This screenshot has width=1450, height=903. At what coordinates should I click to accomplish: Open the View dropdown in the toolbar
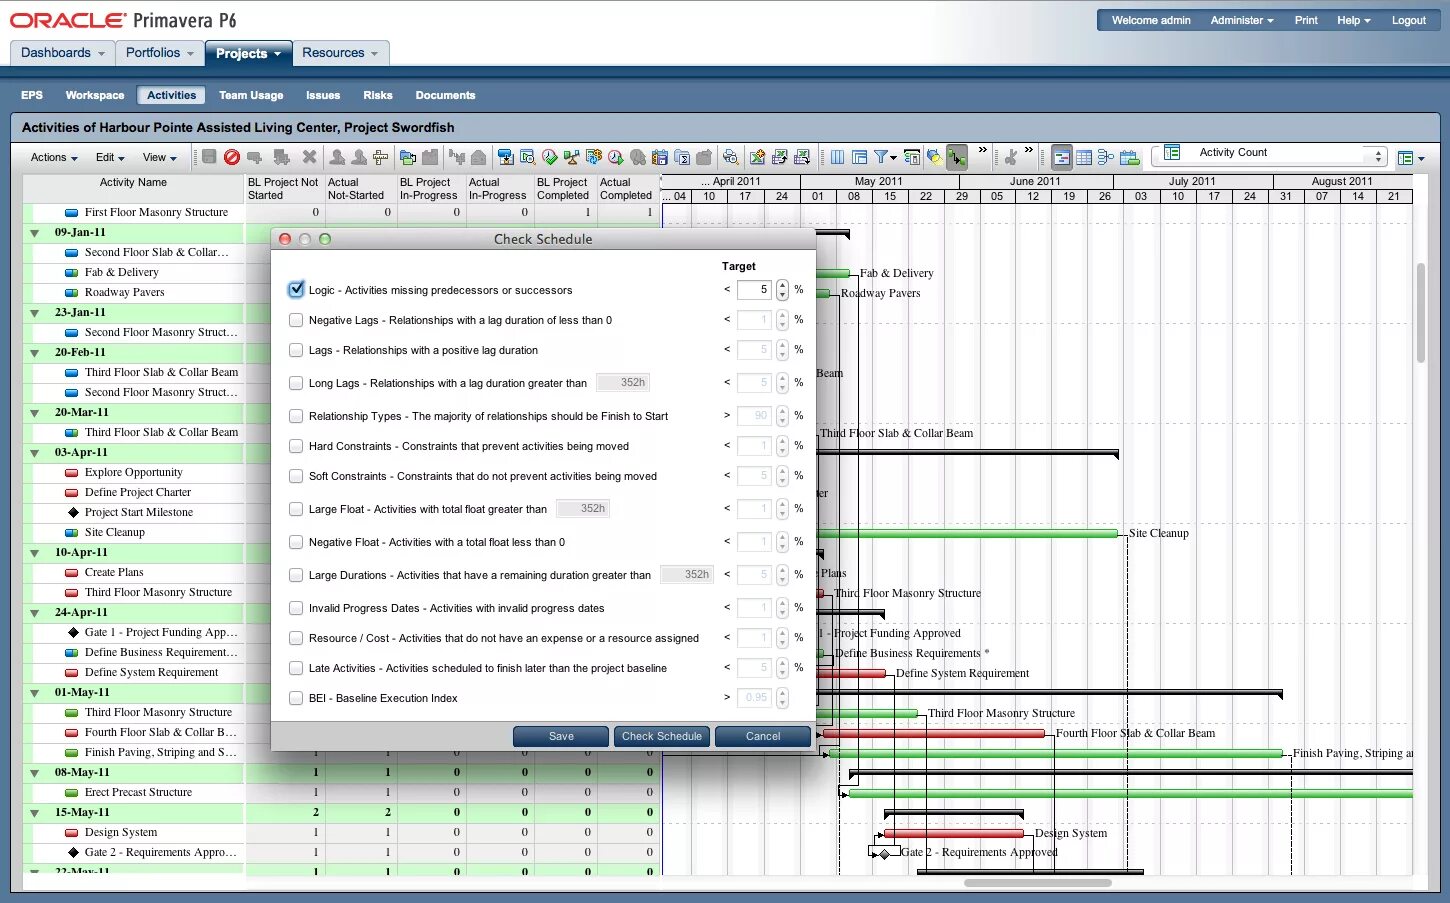pos(160,158)
